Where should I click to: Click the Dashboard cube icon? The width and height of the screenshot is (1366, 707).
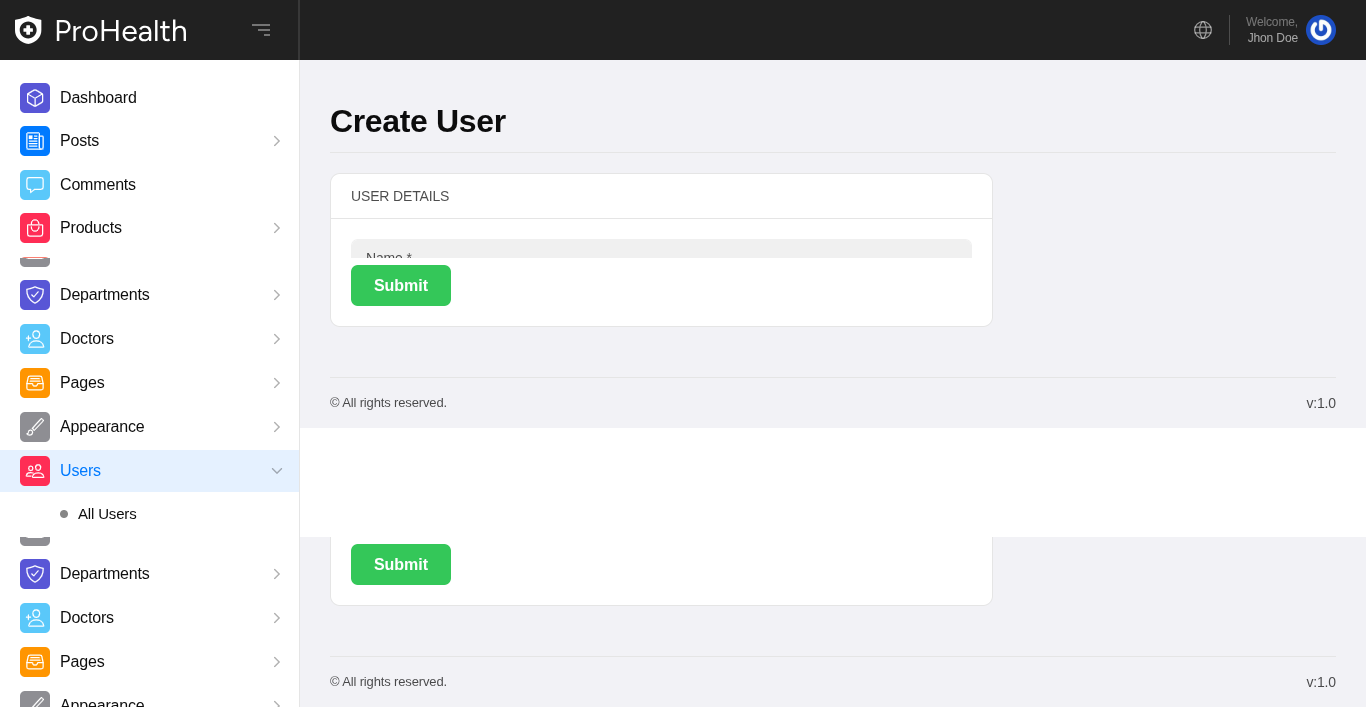pos(35,98)
